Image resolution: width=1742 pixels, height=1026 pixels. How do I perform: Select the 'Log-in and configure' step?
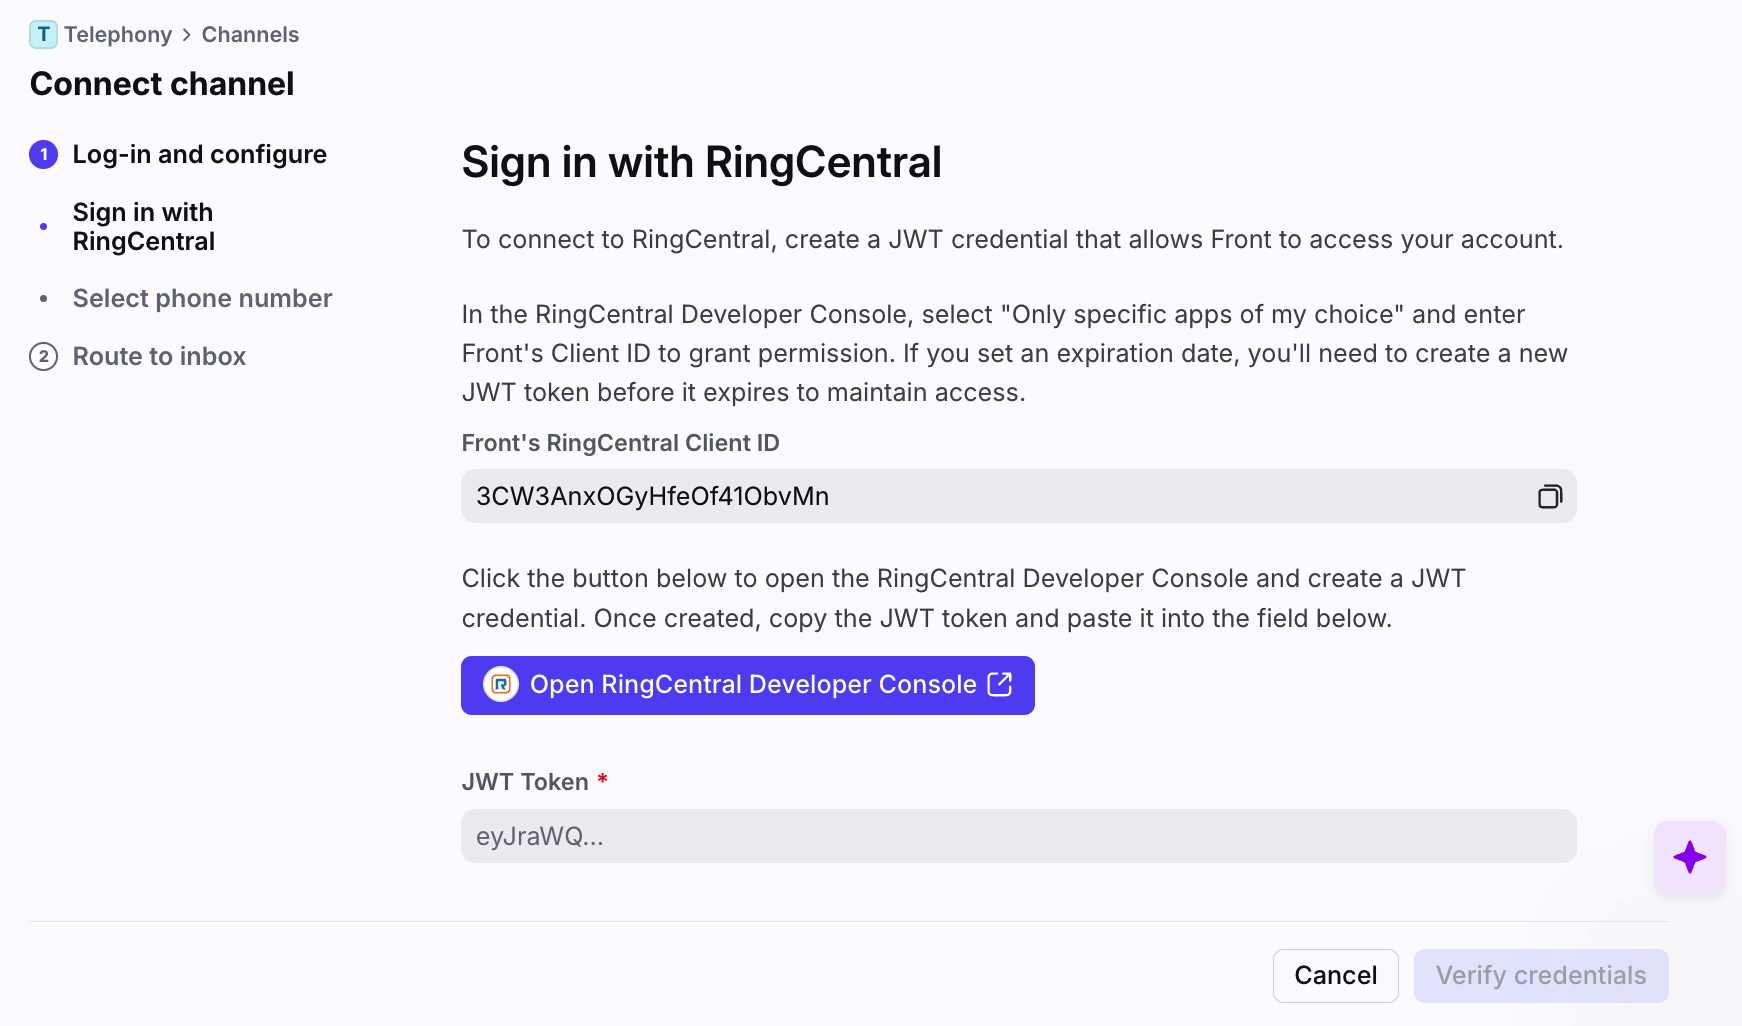[x=199, y=155]
